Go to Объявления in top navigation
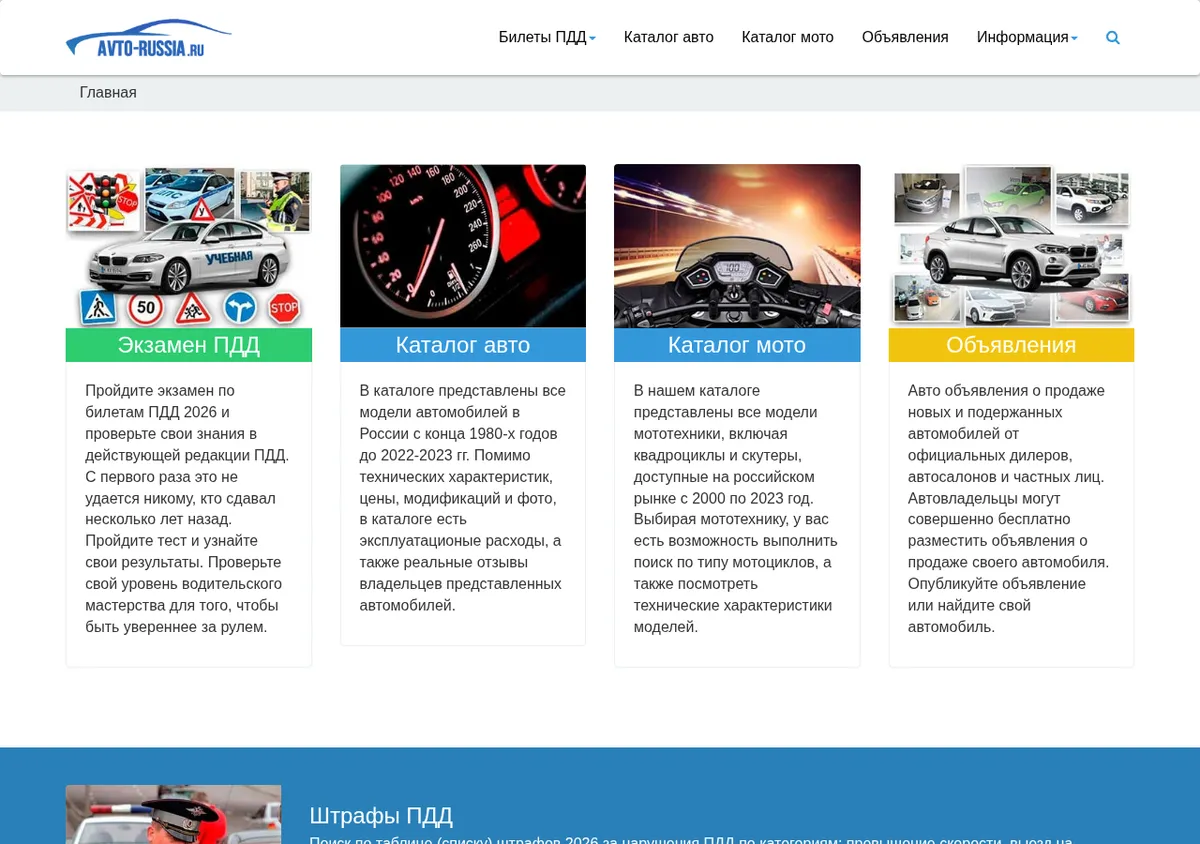The image size is (1200, 844). click(905, 38)
